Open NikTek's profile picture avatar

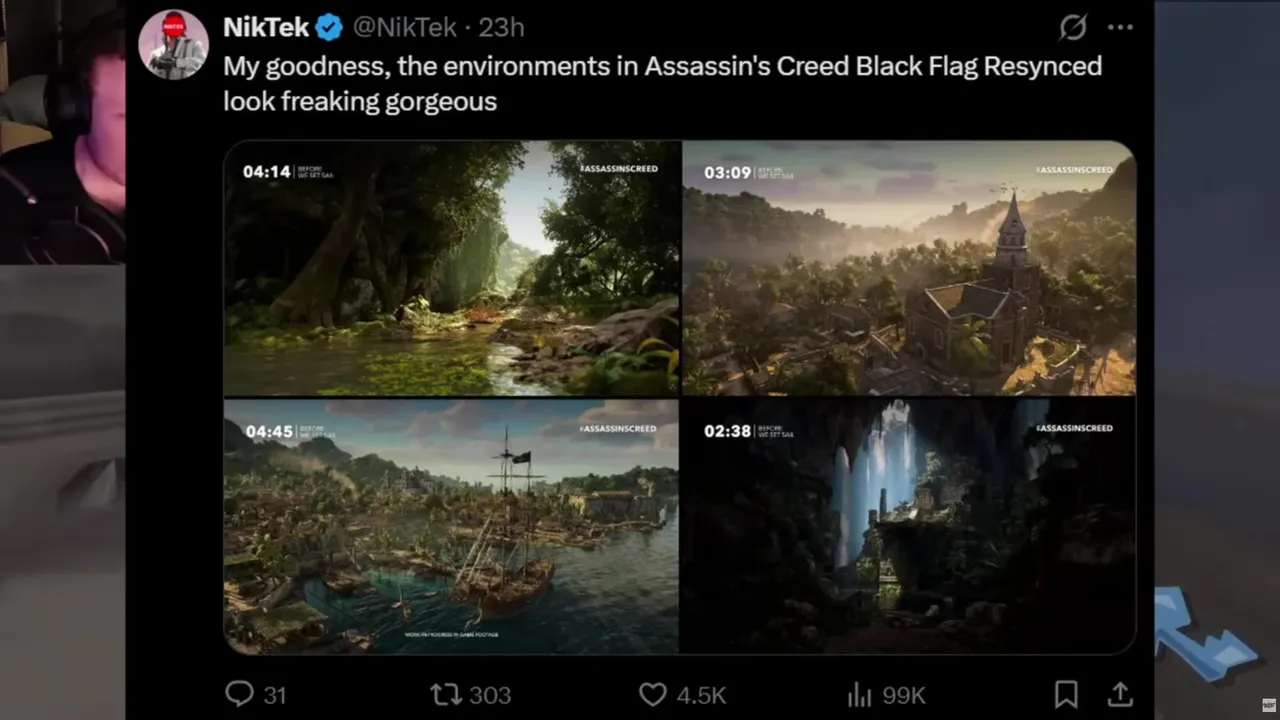click(x=173, y=45)
